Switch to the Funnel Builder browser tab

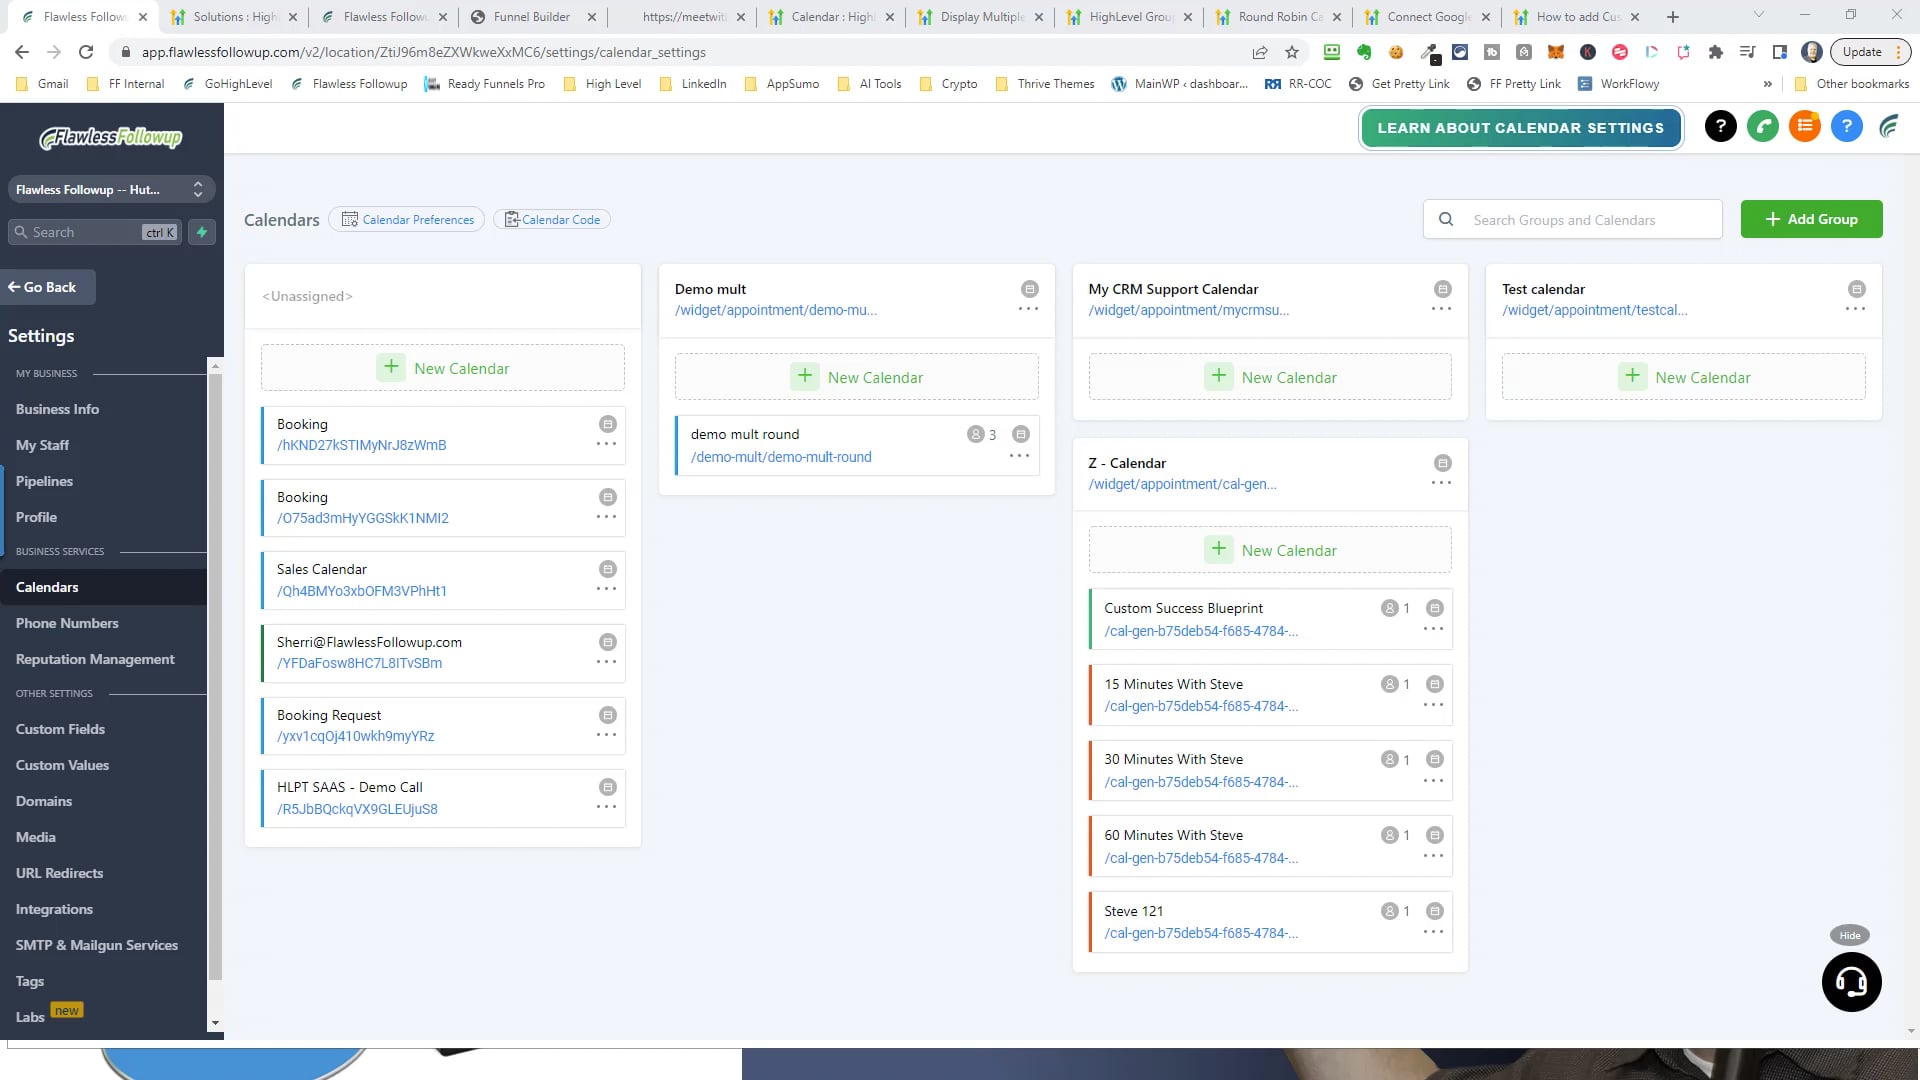(532, 17)
